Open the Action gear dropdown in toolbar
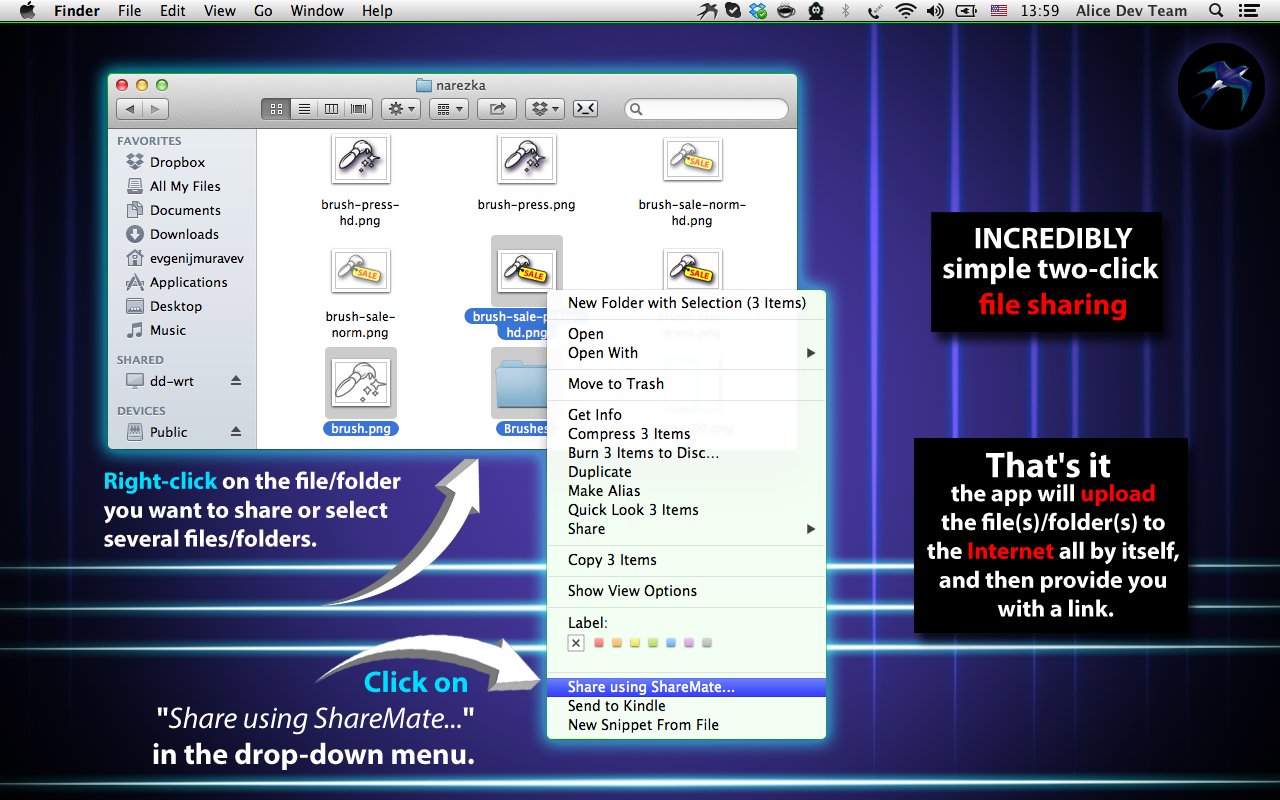 pos(400,109)
